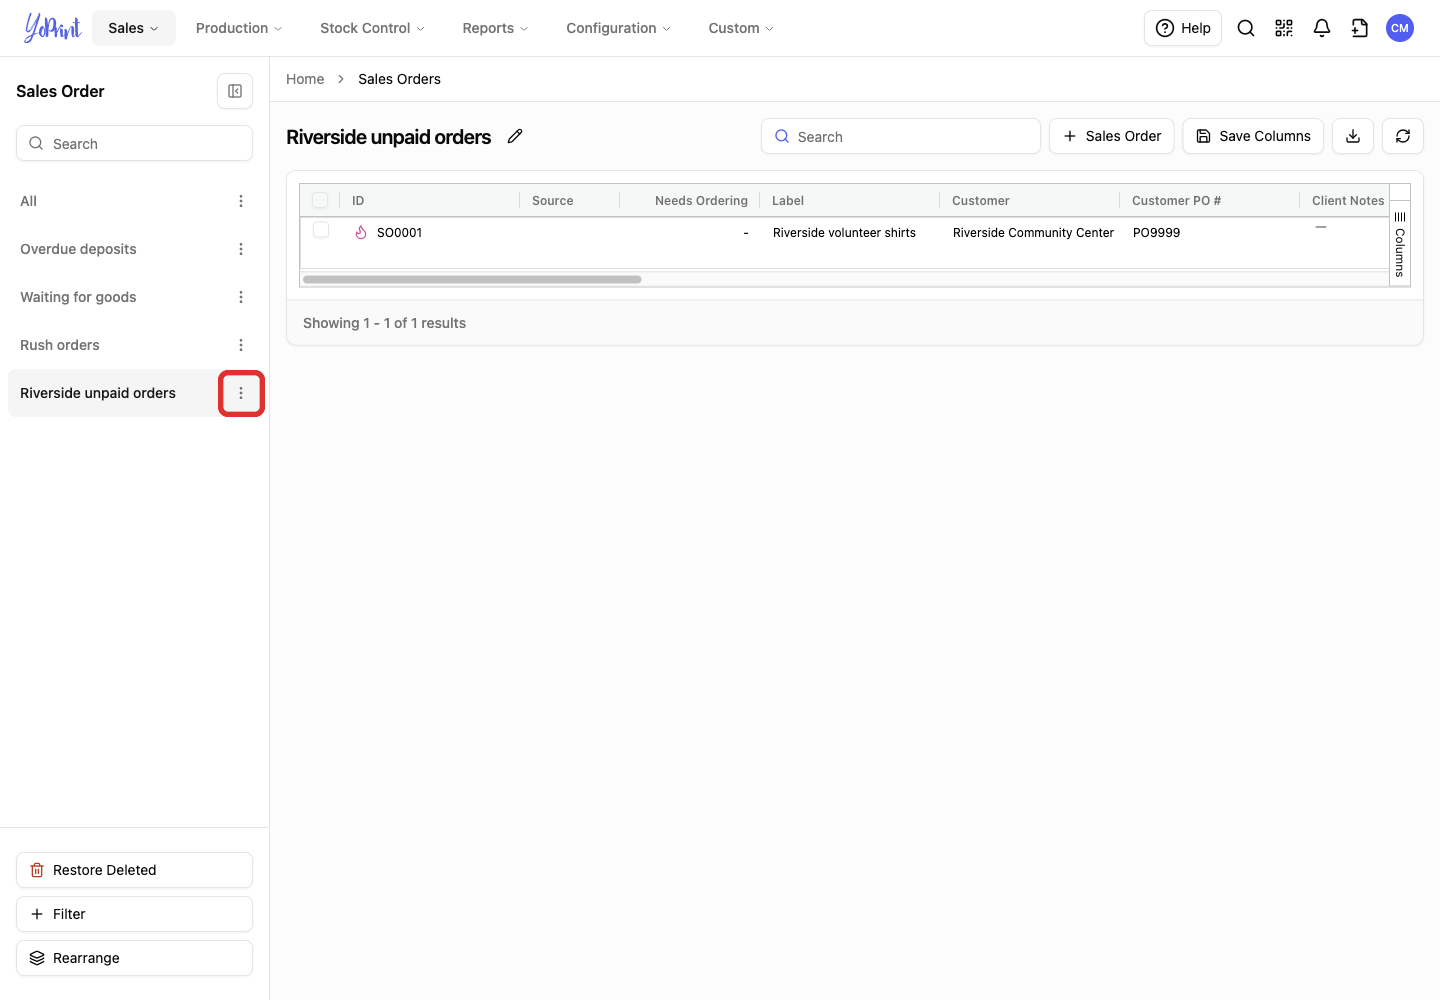This screenshot has width=1440, height=1000.
Task: Open the QR code scanner icon
Action: click(1284, 28)
